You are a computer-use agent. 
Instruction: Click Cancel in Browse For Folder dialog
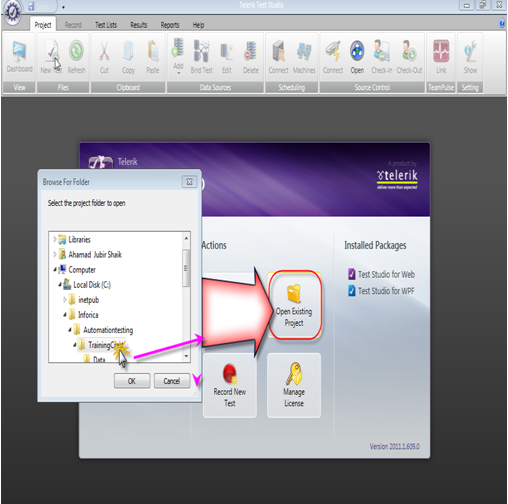172,381
